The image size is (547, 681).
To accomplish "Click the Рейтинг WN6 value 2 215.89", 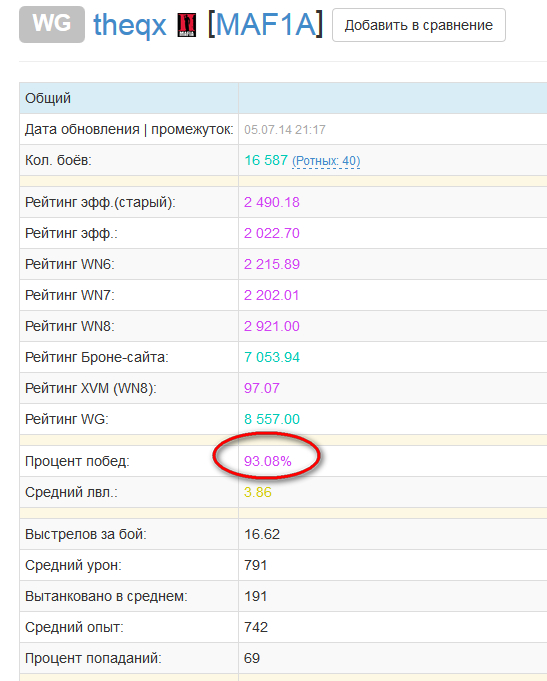I will (272, 264).
